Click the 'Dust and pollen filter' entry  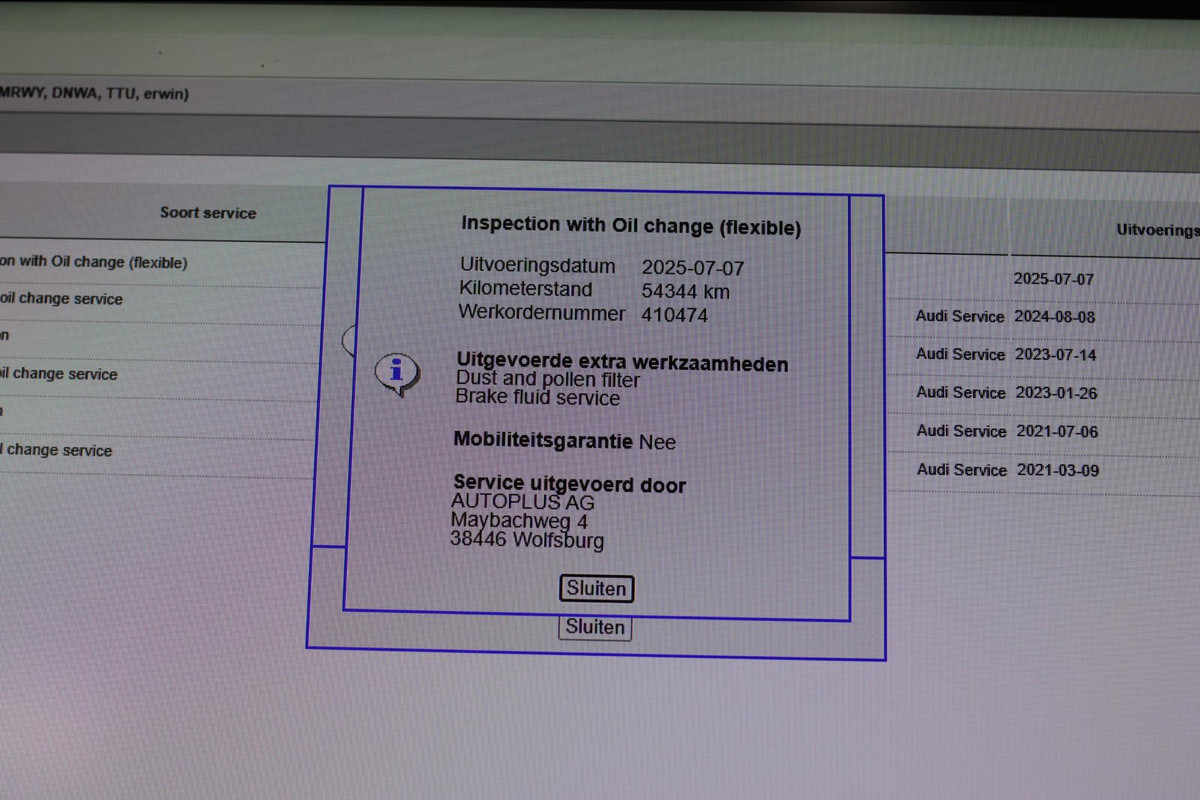[x=547, y=380]
